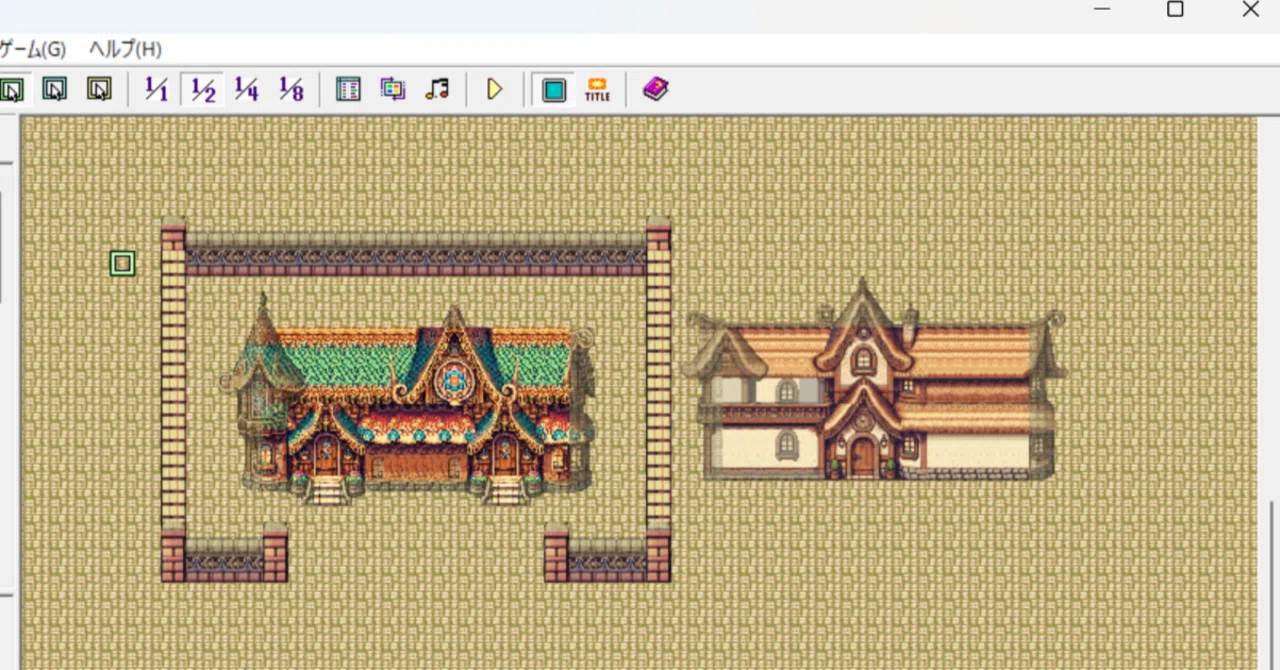Select the green square event marker
This screenshot has width=1280, height=670.
[122, 263]
